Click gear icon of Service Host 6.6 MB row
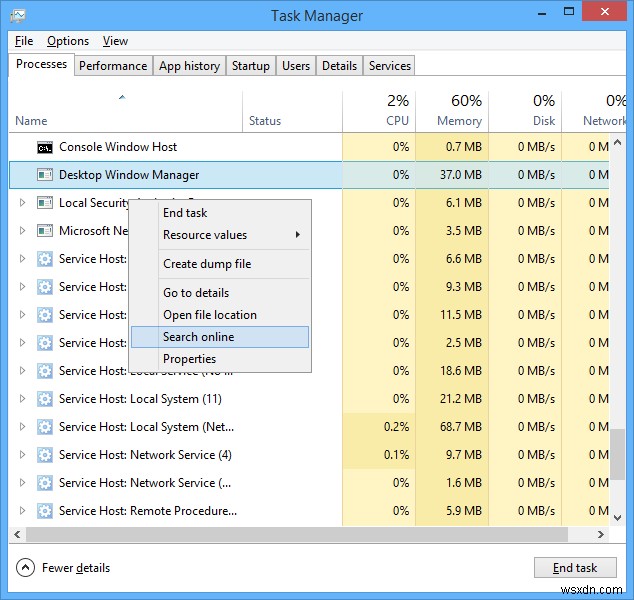Screen dimensions: 634x600 45,259
